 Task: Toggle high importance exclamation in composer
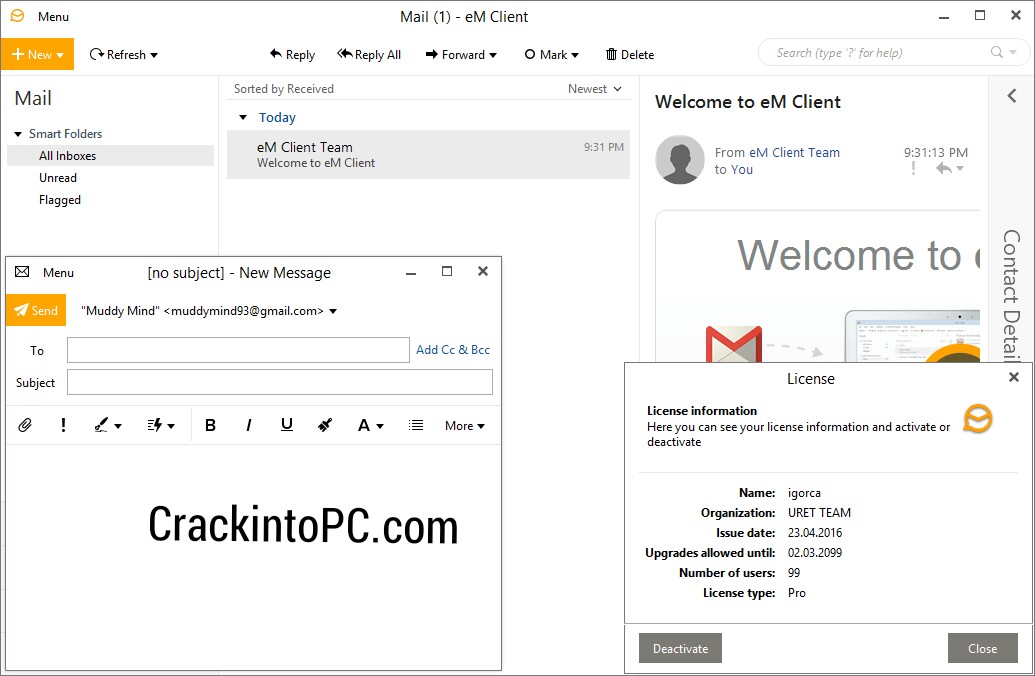click(63, 425)
